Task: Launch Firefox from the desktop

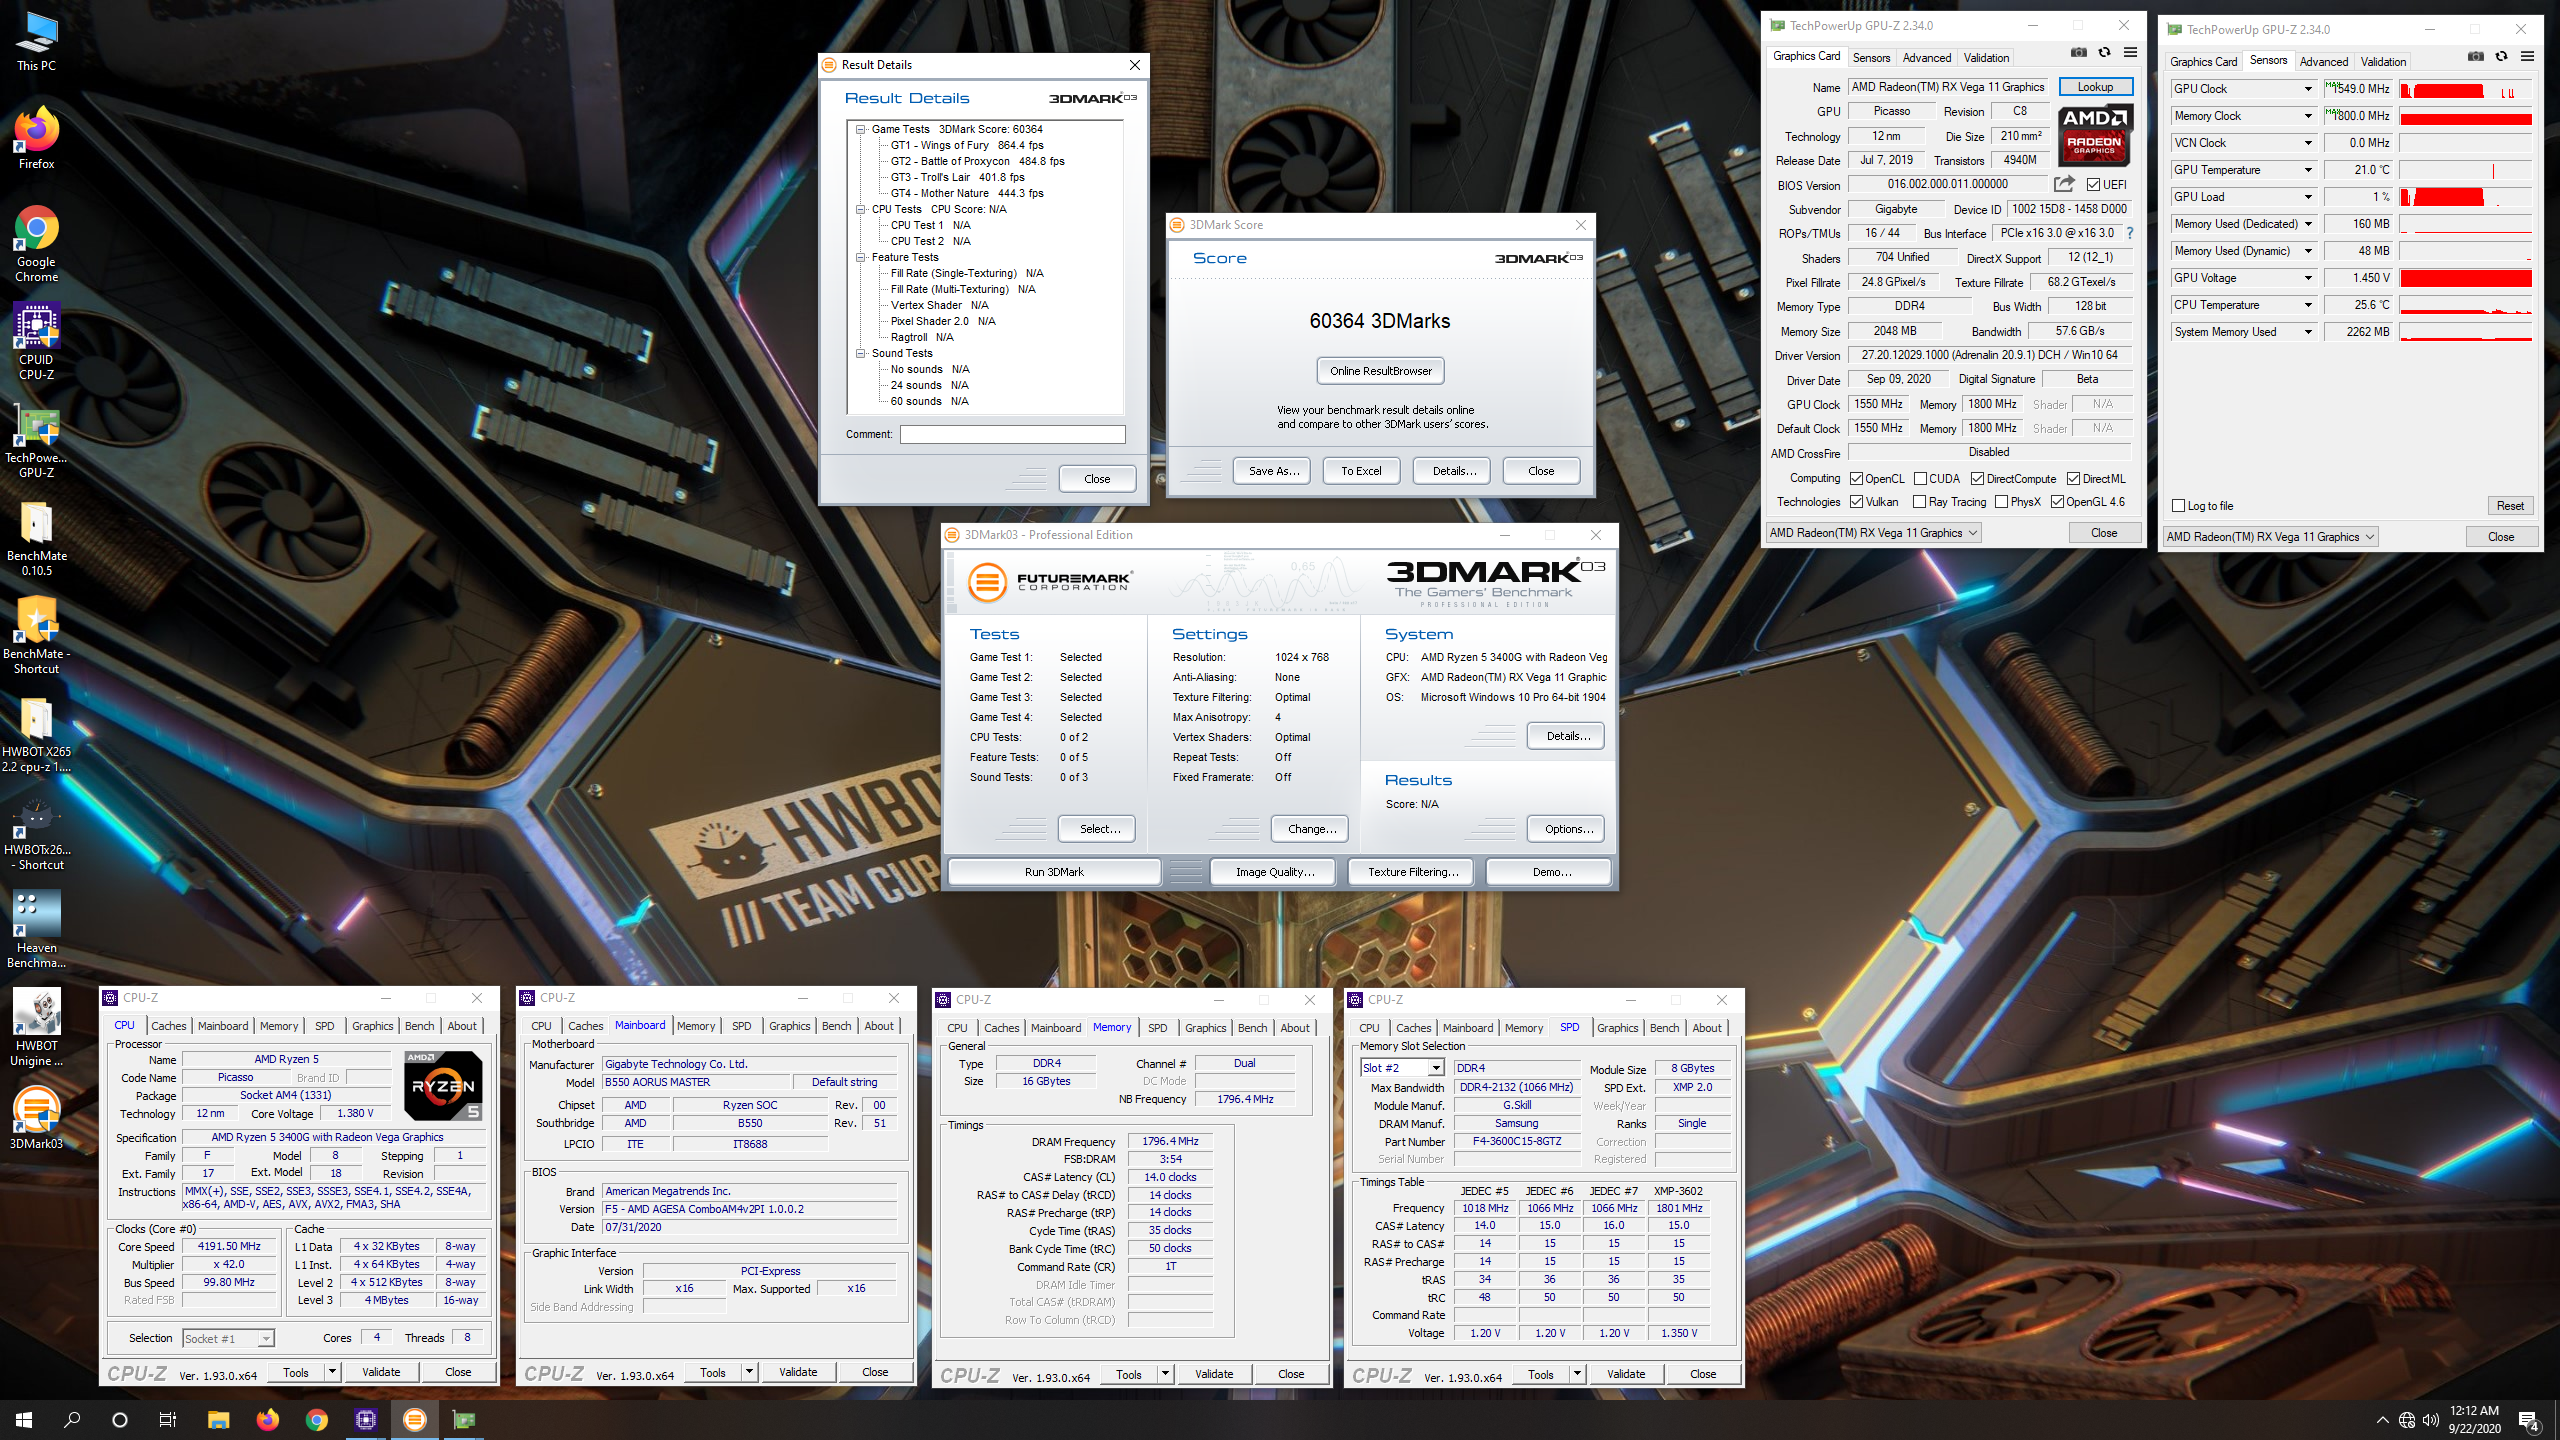Action: tap(37, 138)
